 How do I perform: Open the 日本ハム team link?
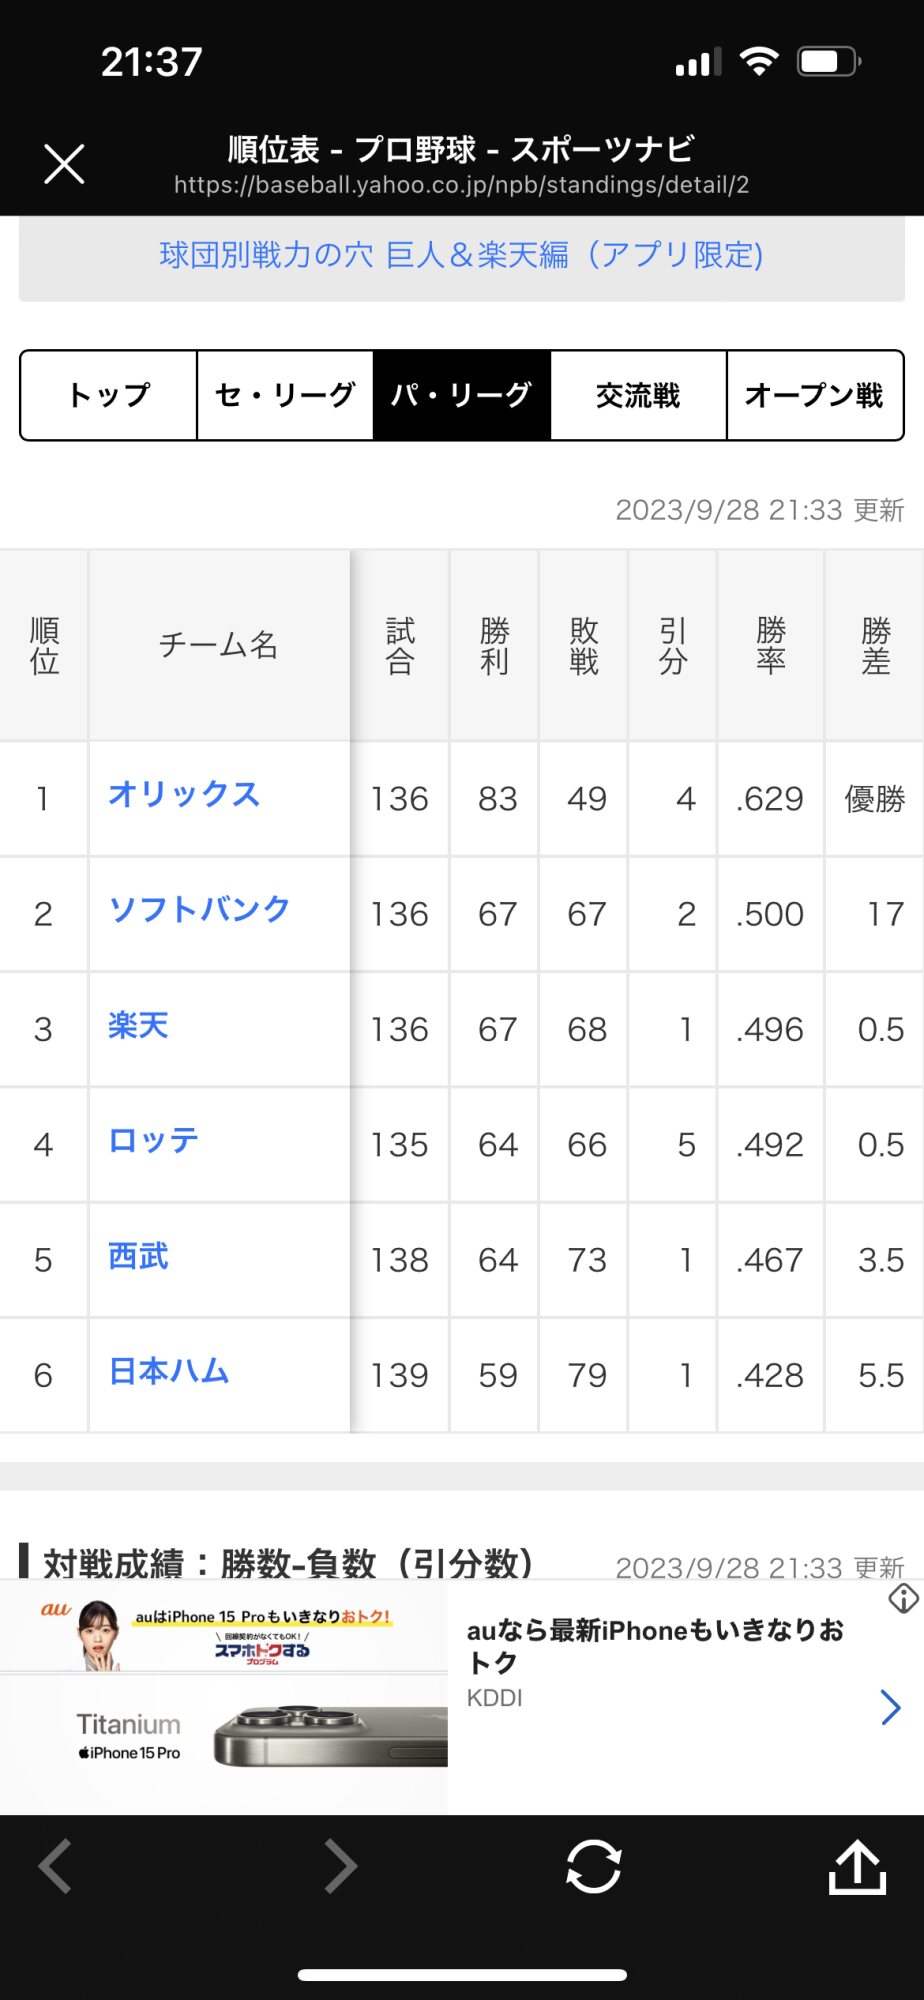(169, 1371)
